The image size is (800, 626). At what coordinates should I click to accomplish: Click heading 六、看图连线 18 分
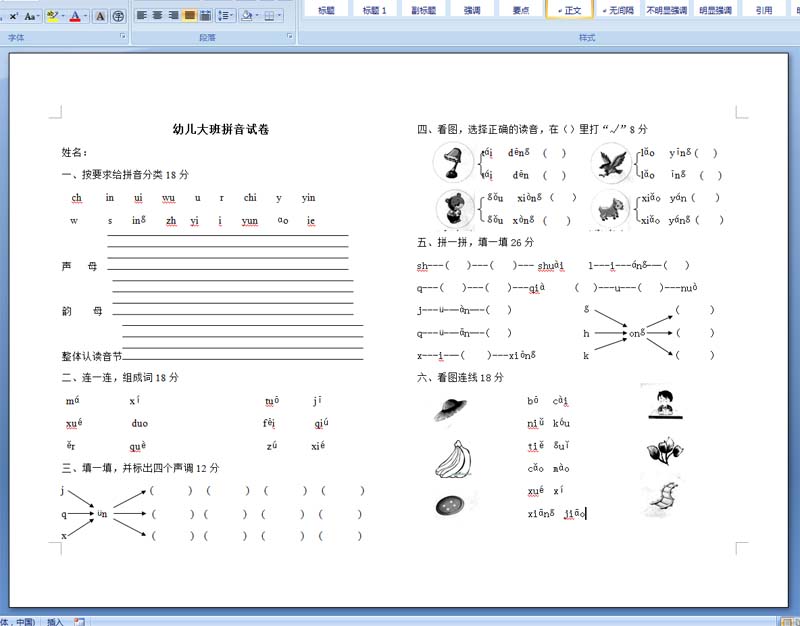(x=460, y=378)
